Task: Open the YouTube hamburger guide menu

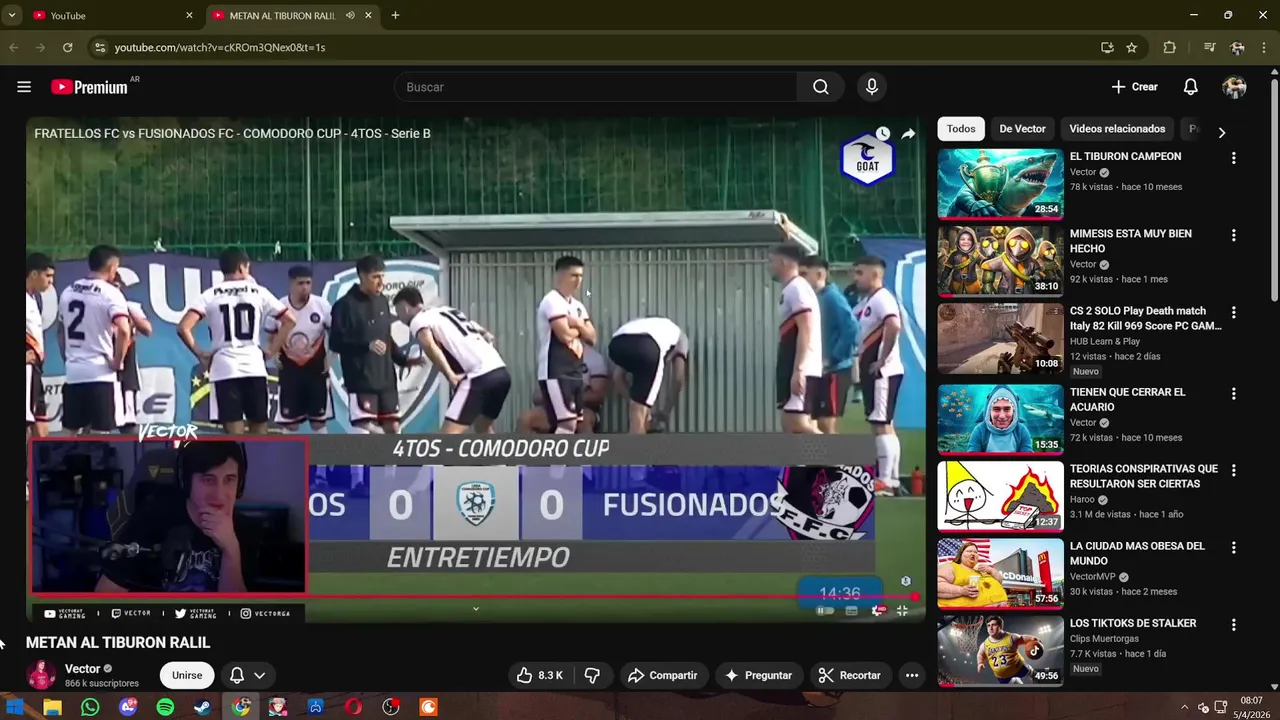Action: pyautogui.click(x=24, y=87)
